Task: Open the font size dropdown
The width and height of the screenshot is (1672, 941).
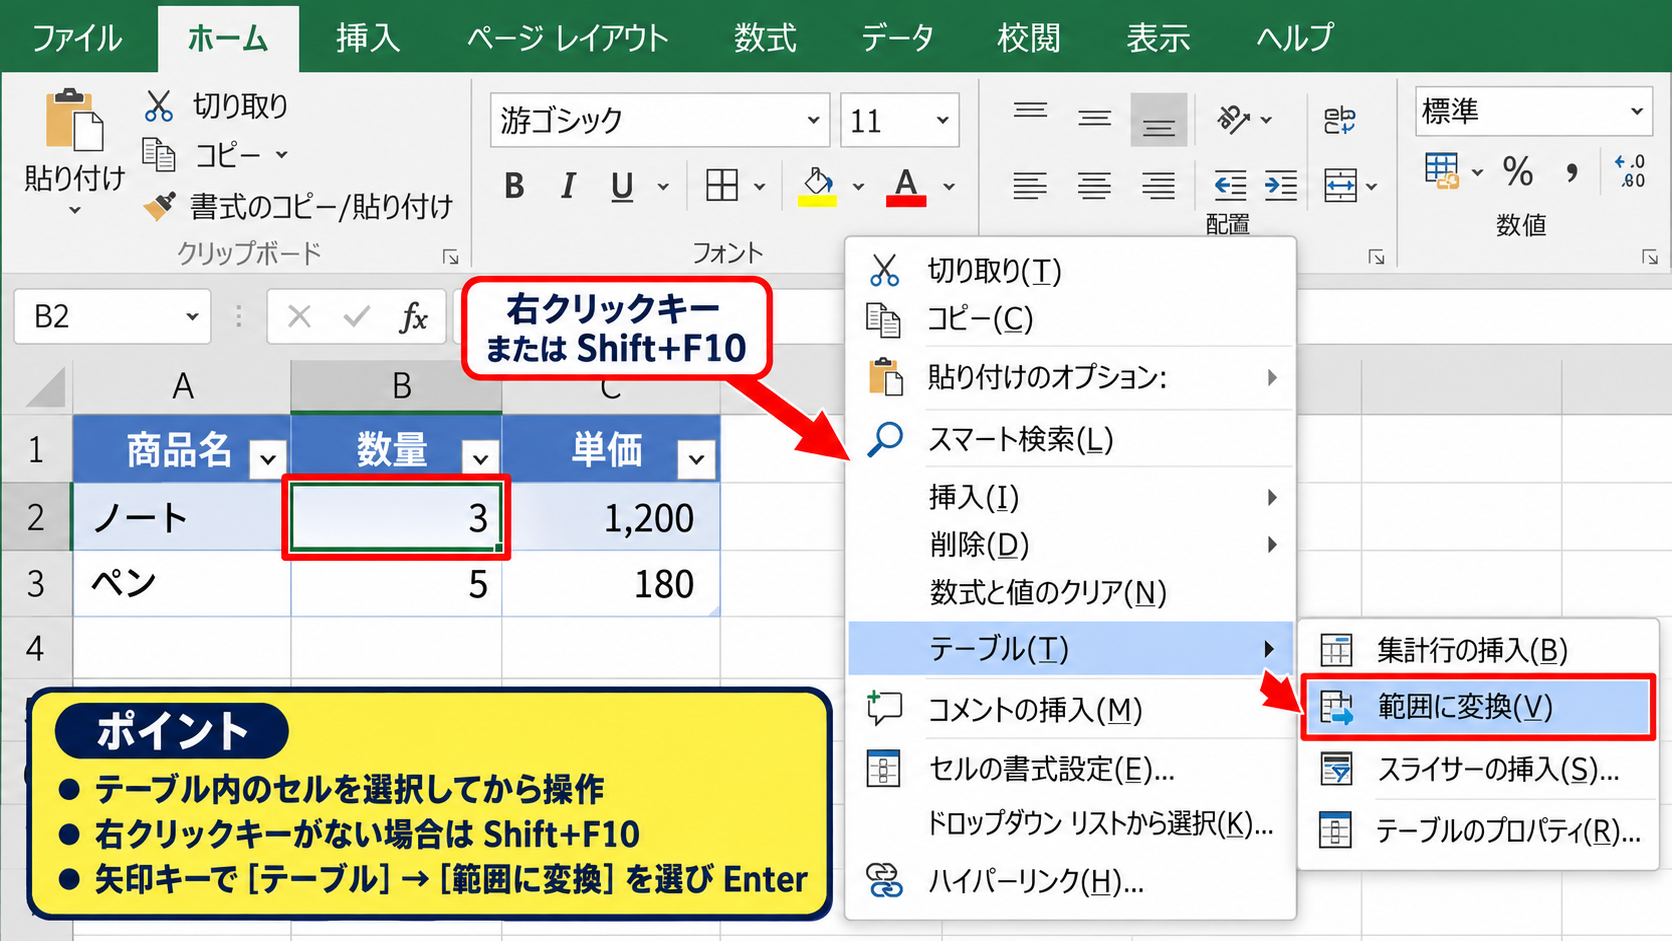Action: point(942,120)
